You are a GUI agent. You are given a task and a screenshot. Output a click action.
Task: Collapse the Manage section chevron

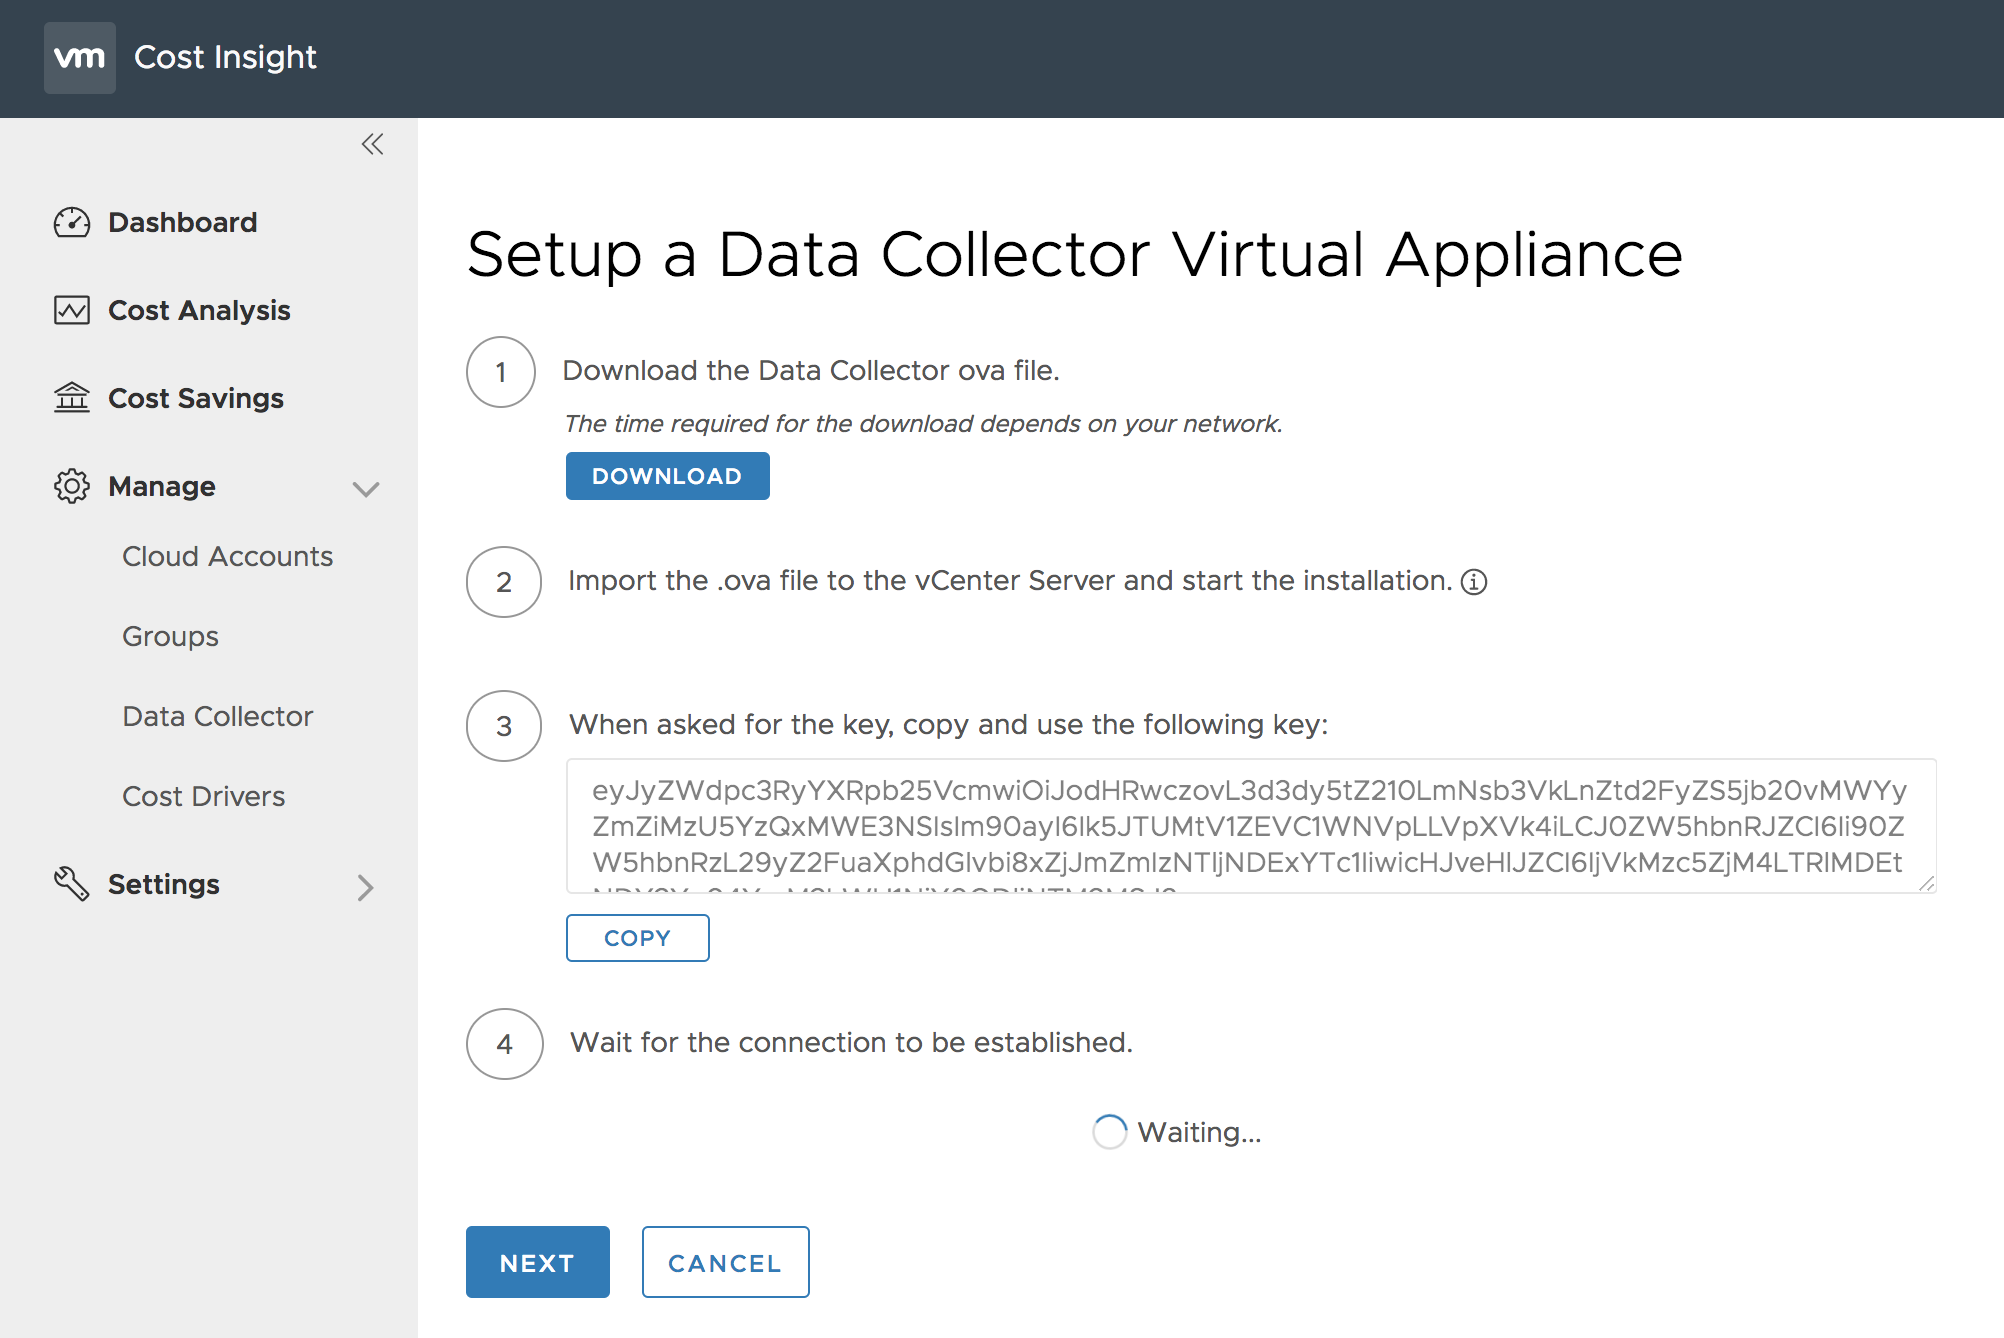(366, 488)
